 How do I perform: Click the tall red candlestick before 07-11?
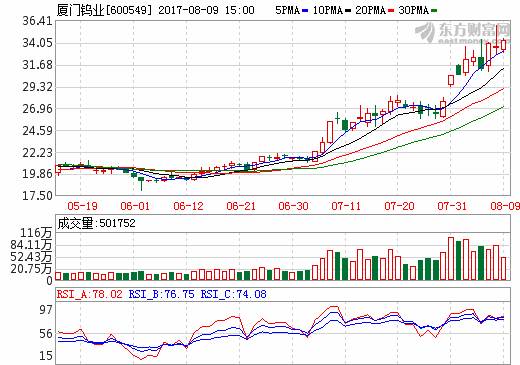[330, 132]
